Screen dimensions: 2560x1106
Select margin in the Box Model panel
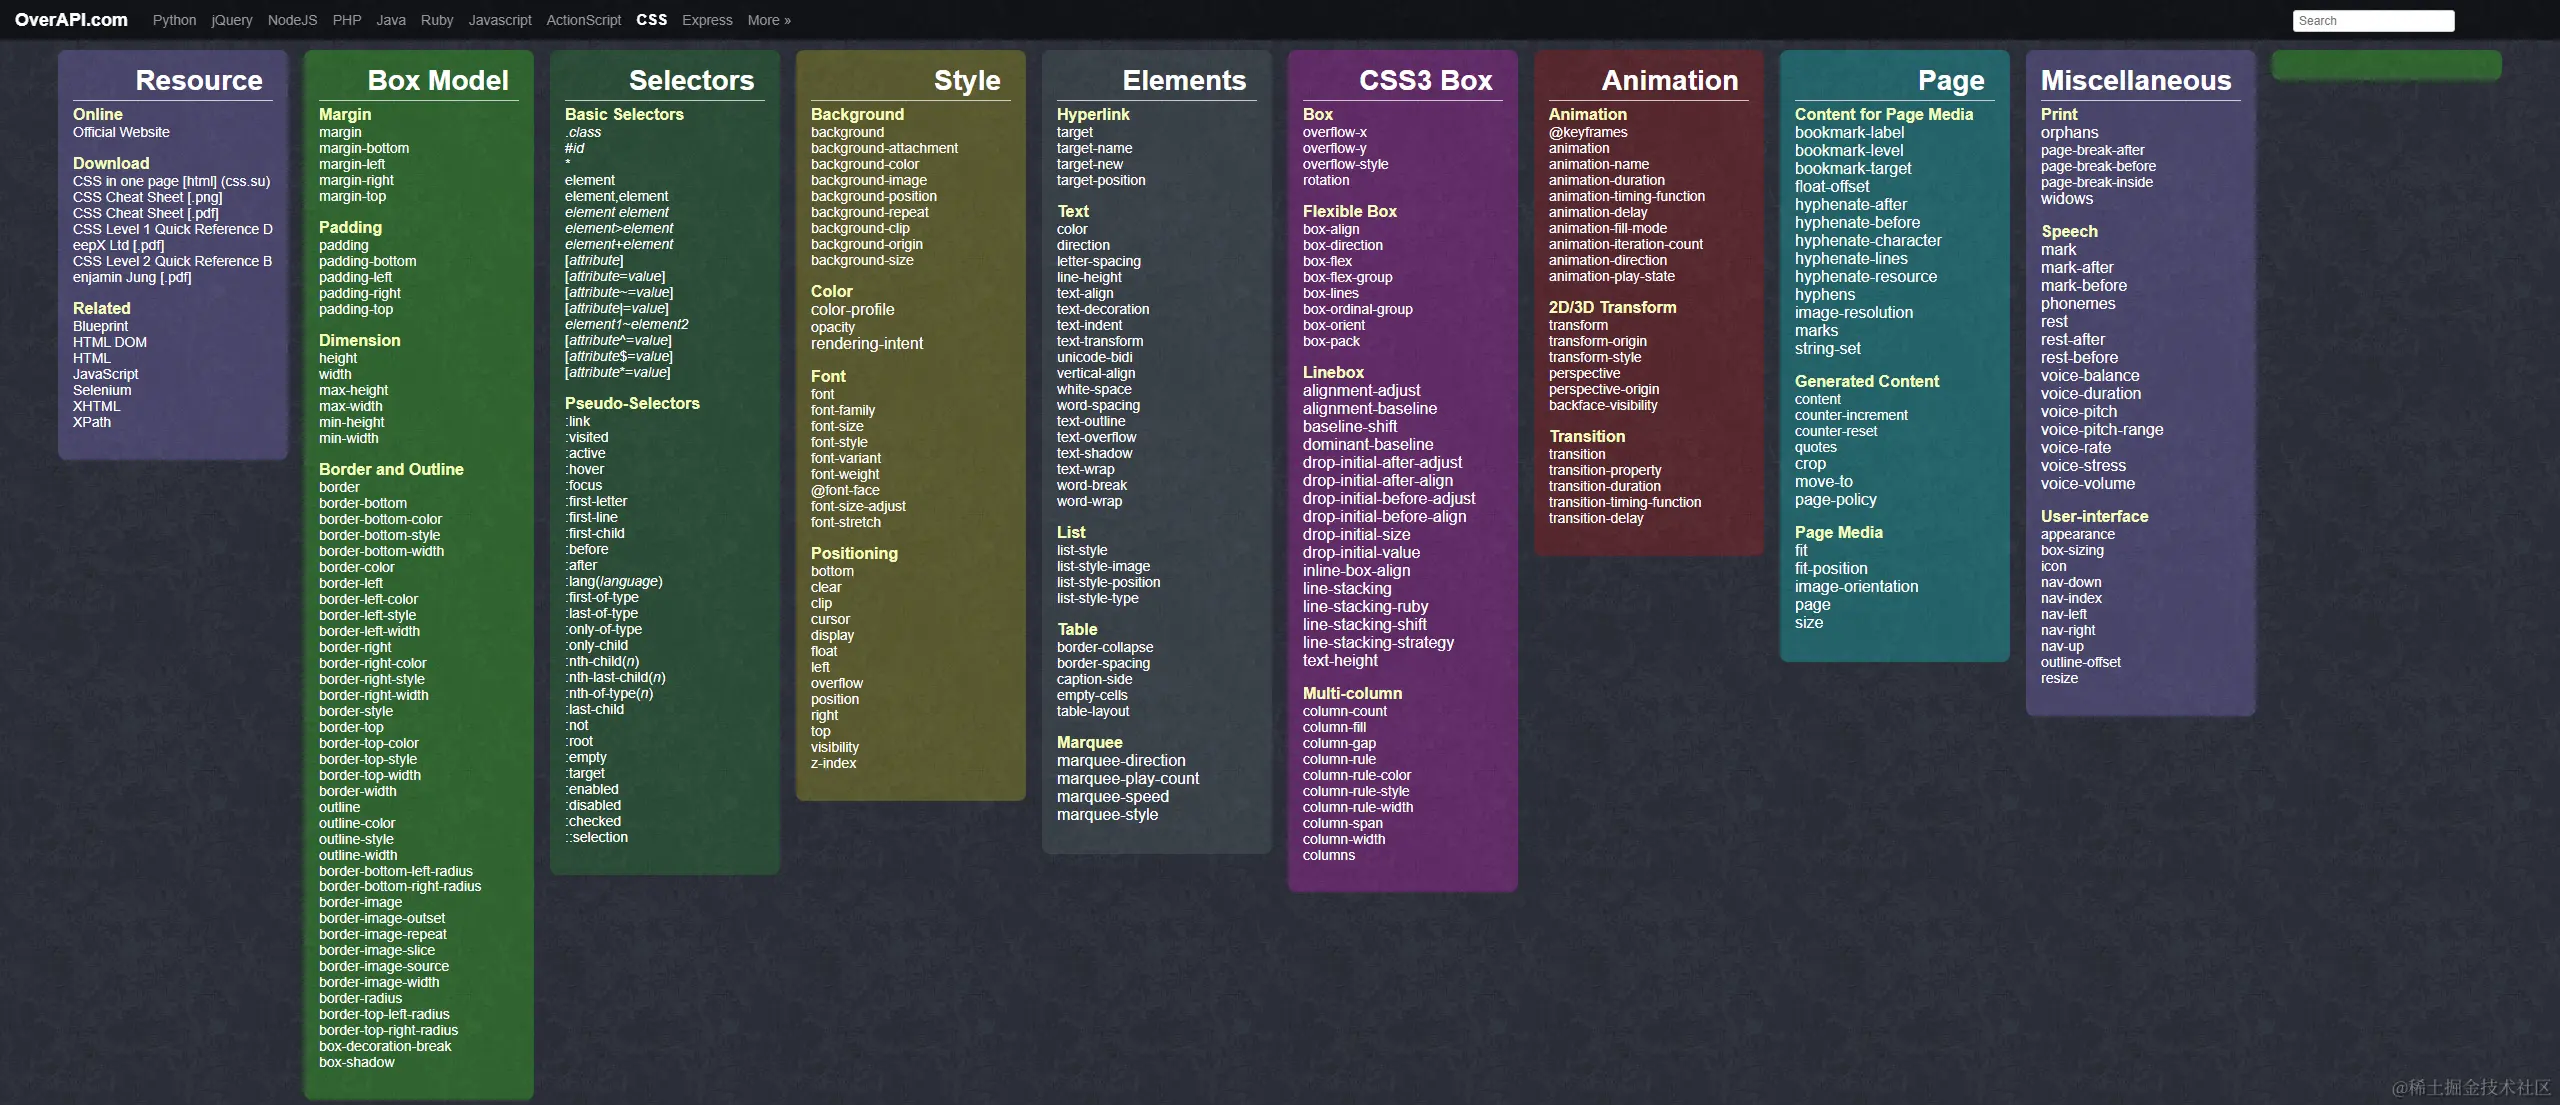342,131
